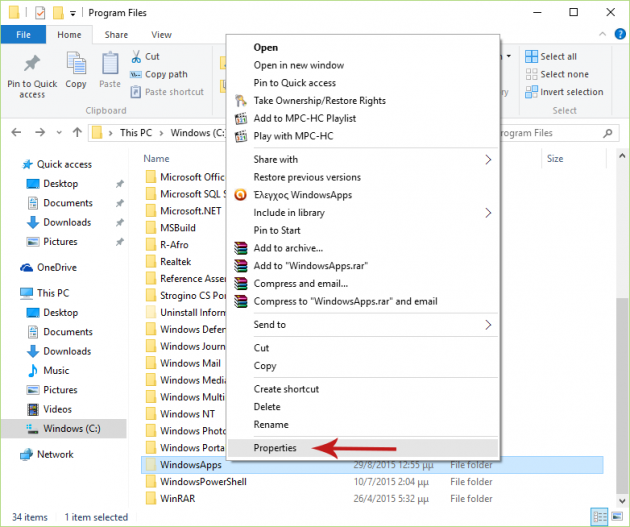Choose Copy in the context menu
Image resolution: width=630 pixels, height=527 pixels.
coord(364,366)
